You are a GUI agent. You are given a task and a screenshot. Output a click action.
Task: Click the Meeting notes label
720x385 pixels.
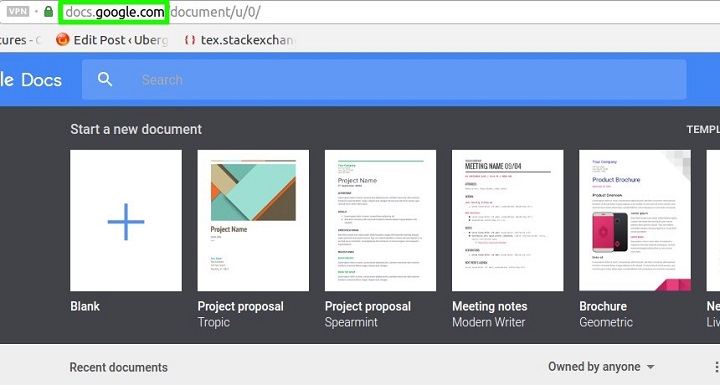point(489,306)
